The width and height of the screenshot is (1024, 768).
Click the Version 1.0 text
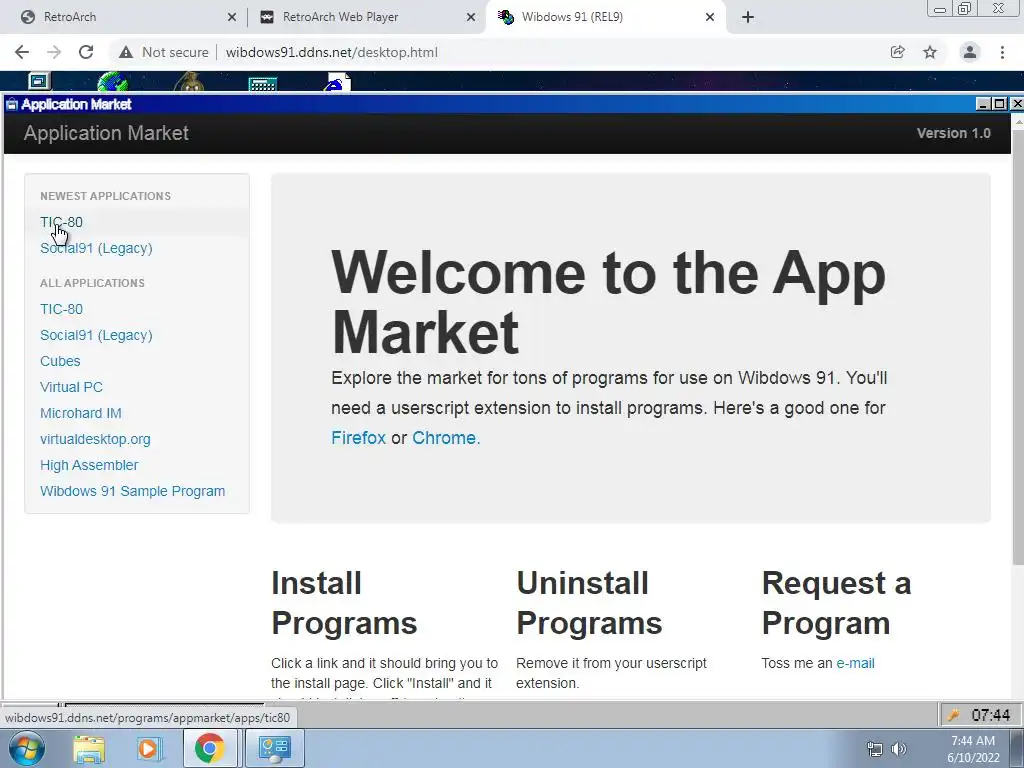coord(953,133)
